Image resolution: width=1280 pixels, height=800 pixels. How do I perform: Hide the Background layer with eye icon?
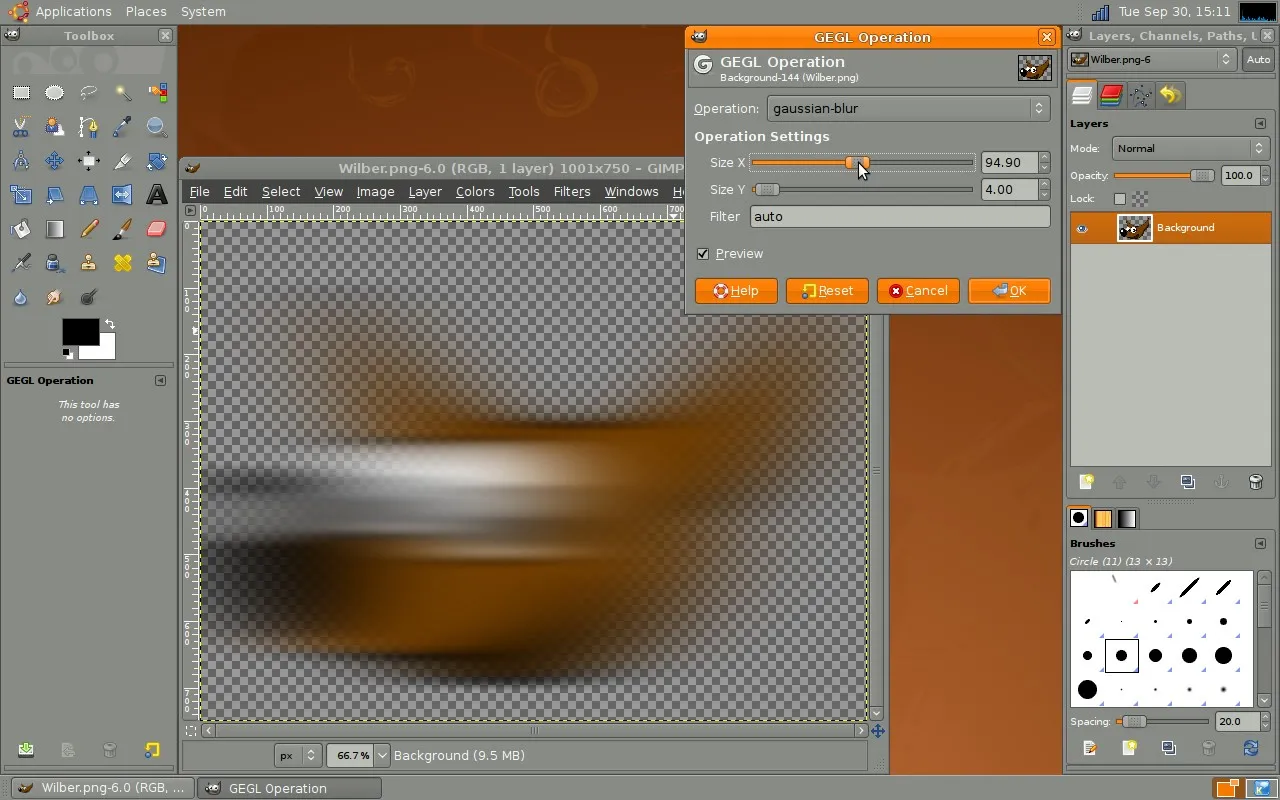pyautogui.click(x=1082, y=229)
